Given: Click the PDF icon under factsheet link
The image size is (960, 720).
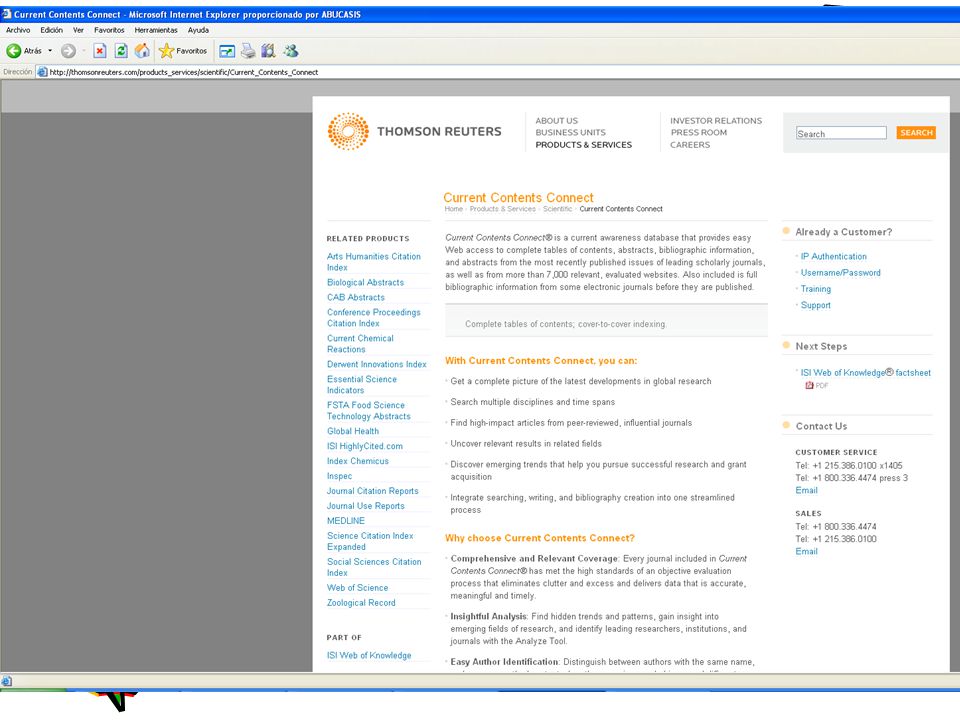Looking at the screenshot, I should [809, 385].
